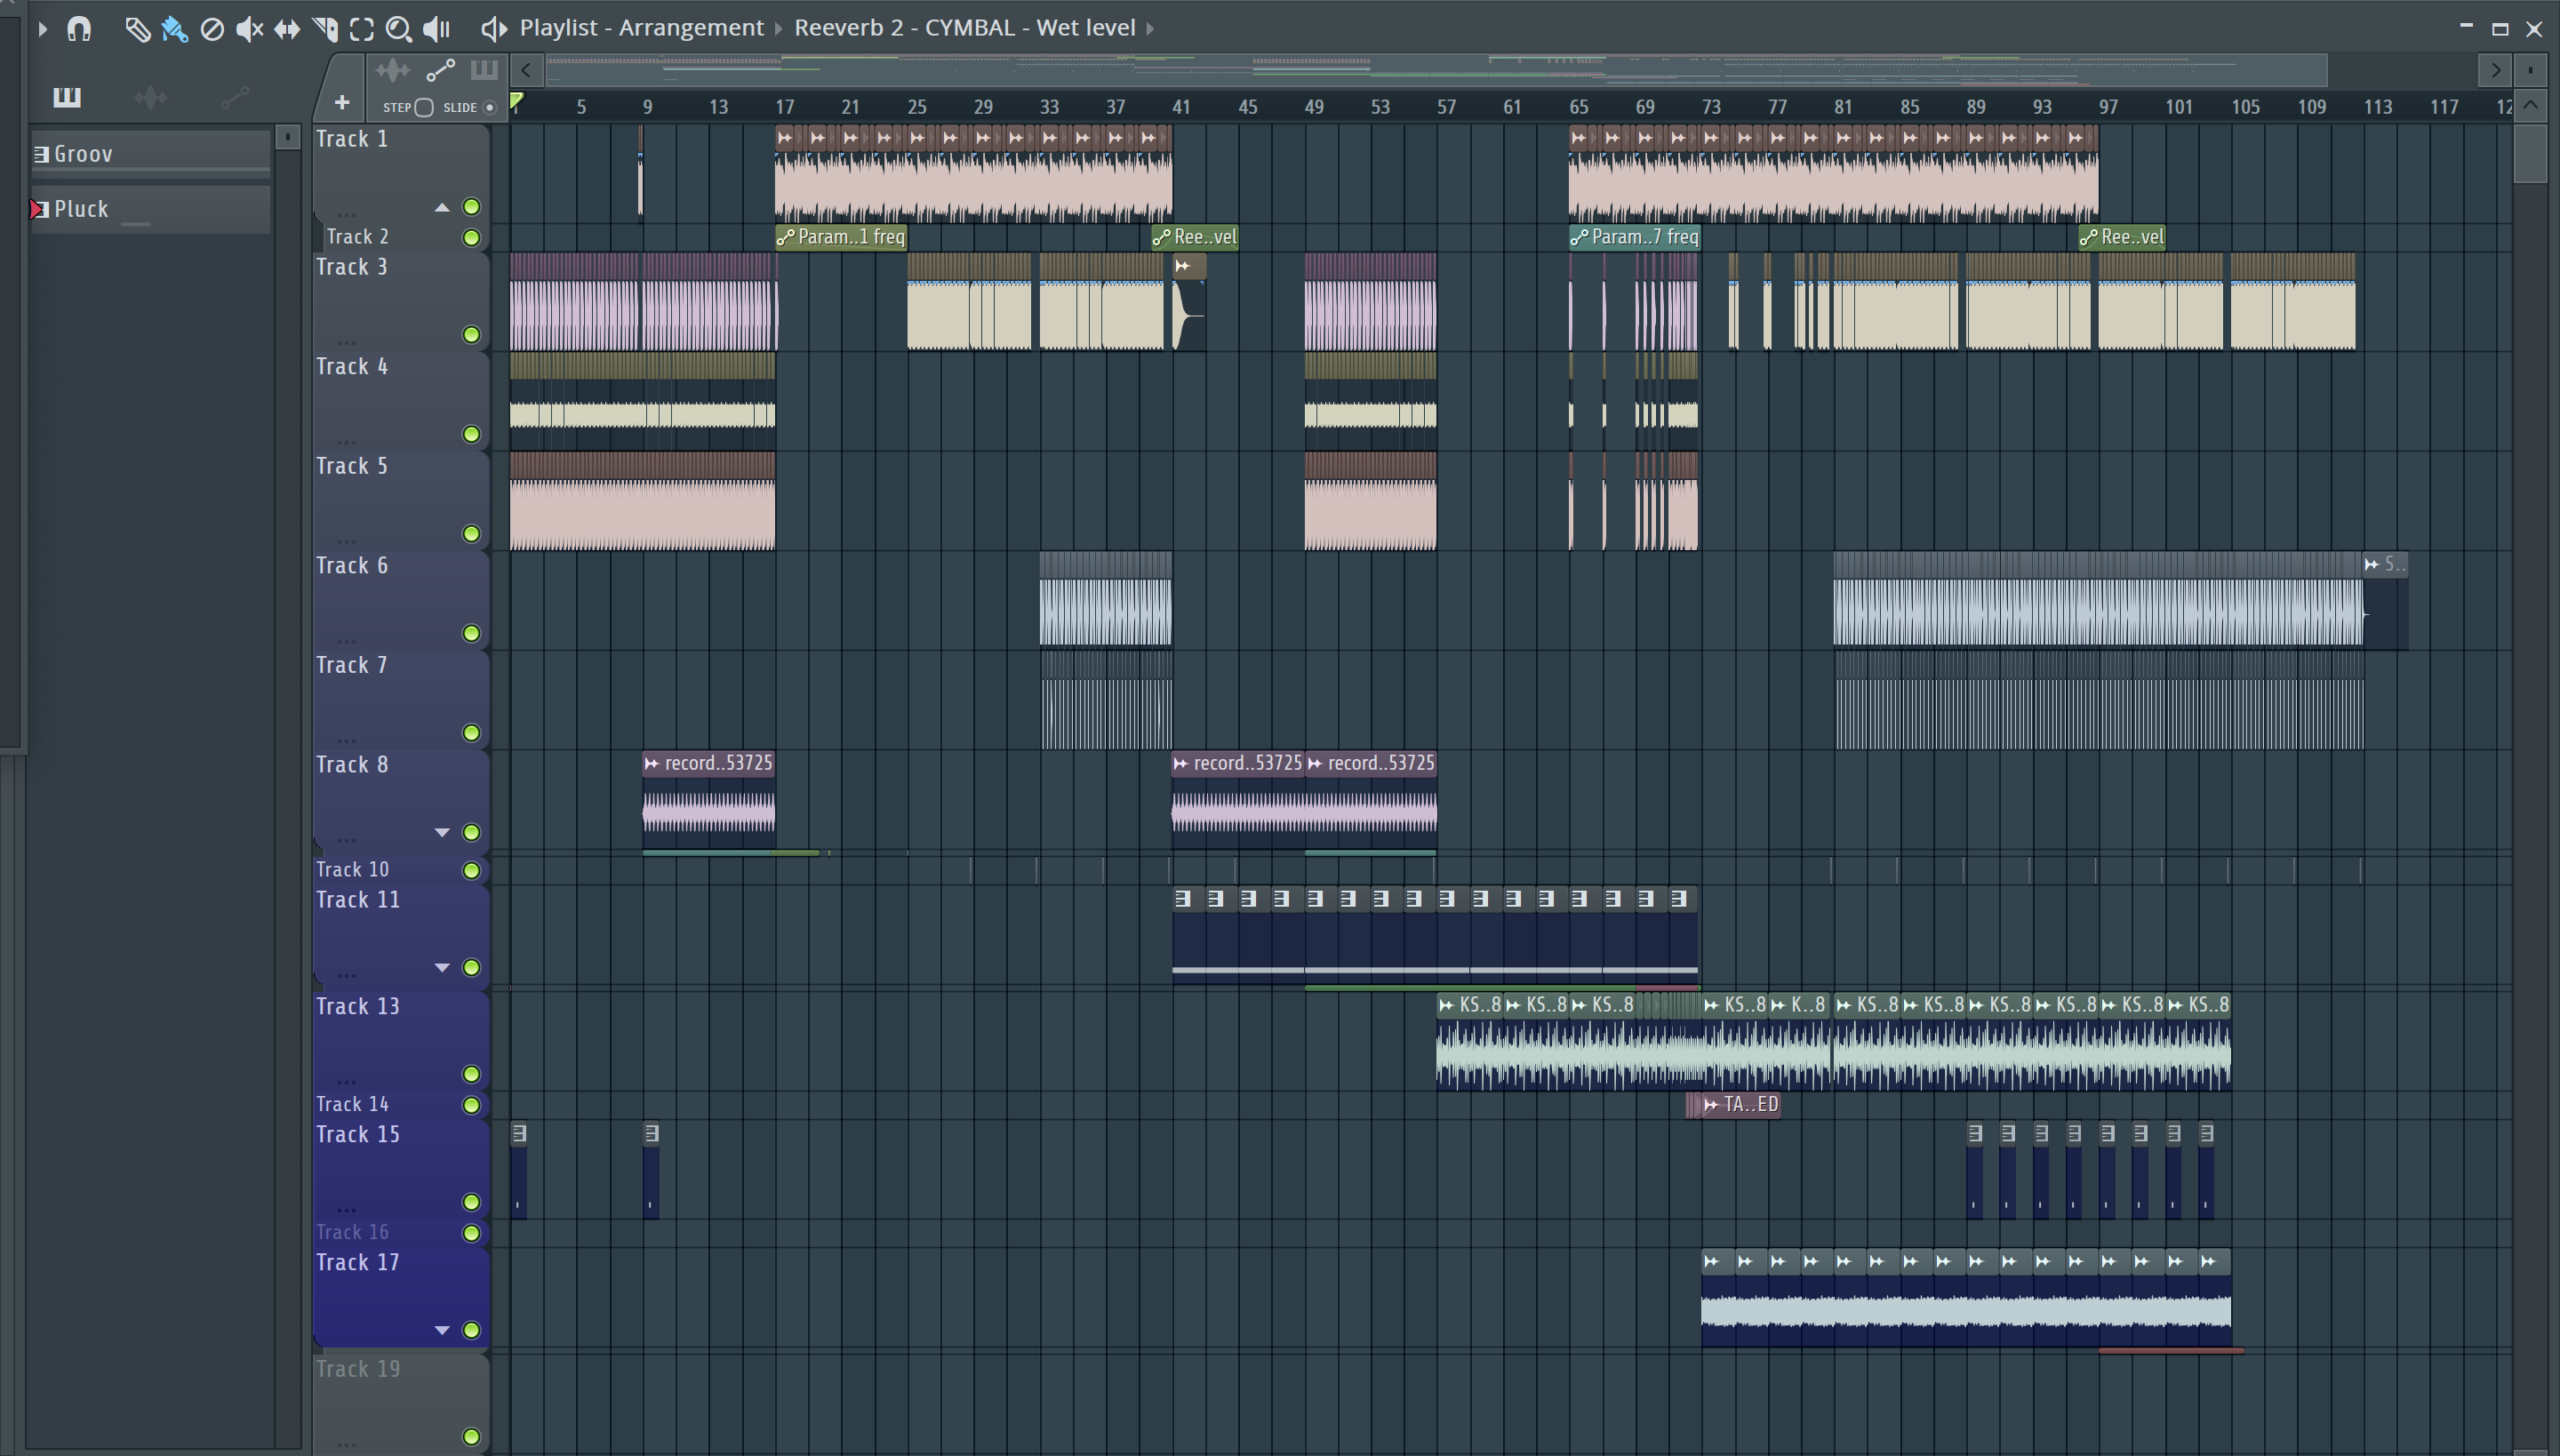Show pattern clips in the picker panel
This screenshot has width=2560, height=1456.
67,97
